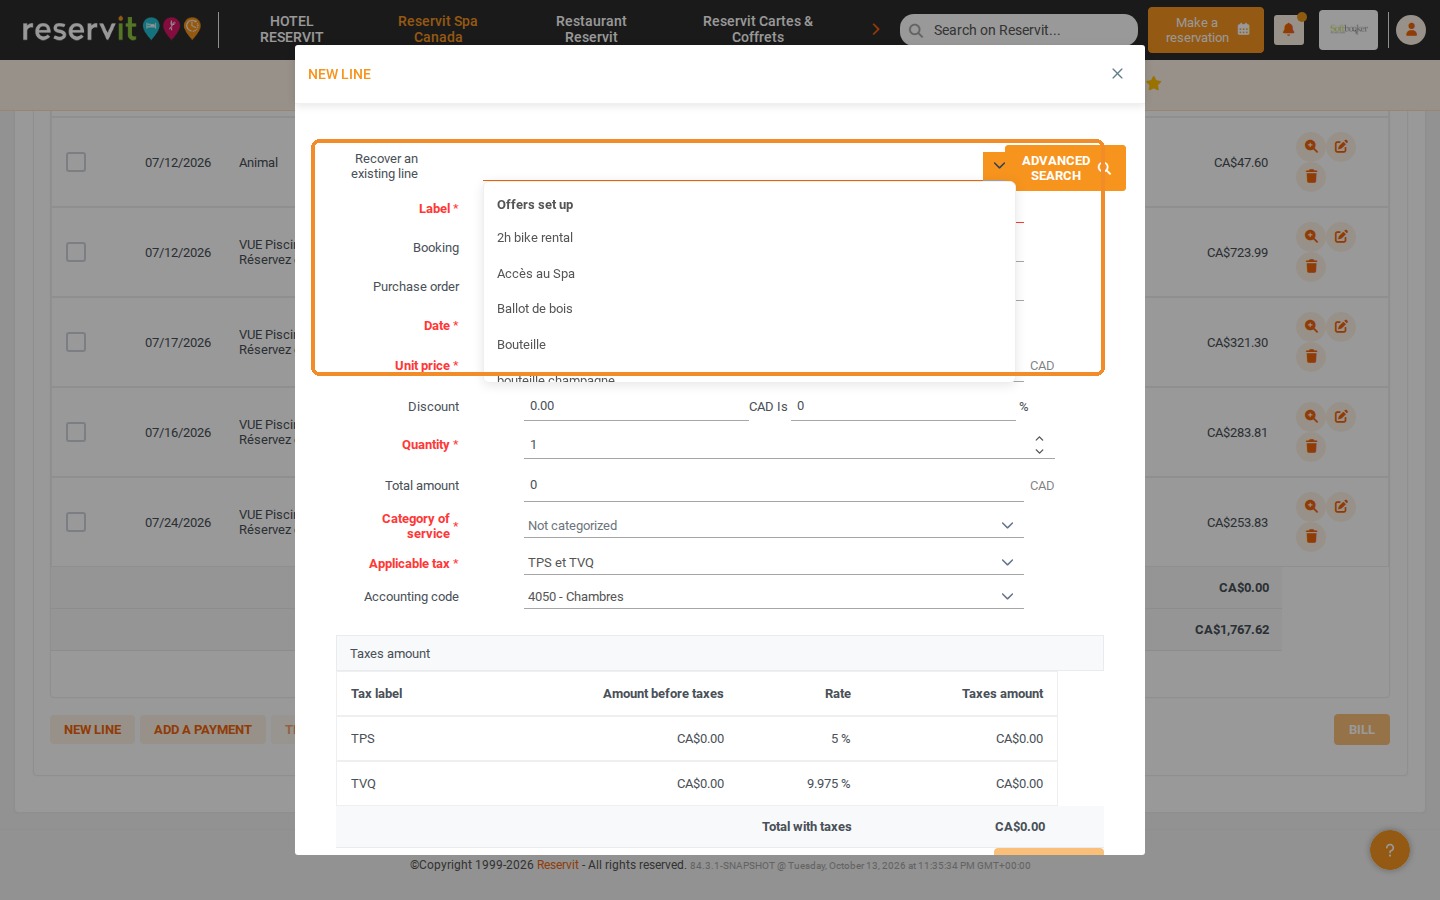This screenshot has height=900, width=1440.
Task: Delete the CA$47.60 Animal line
Action: point(1311,177)
